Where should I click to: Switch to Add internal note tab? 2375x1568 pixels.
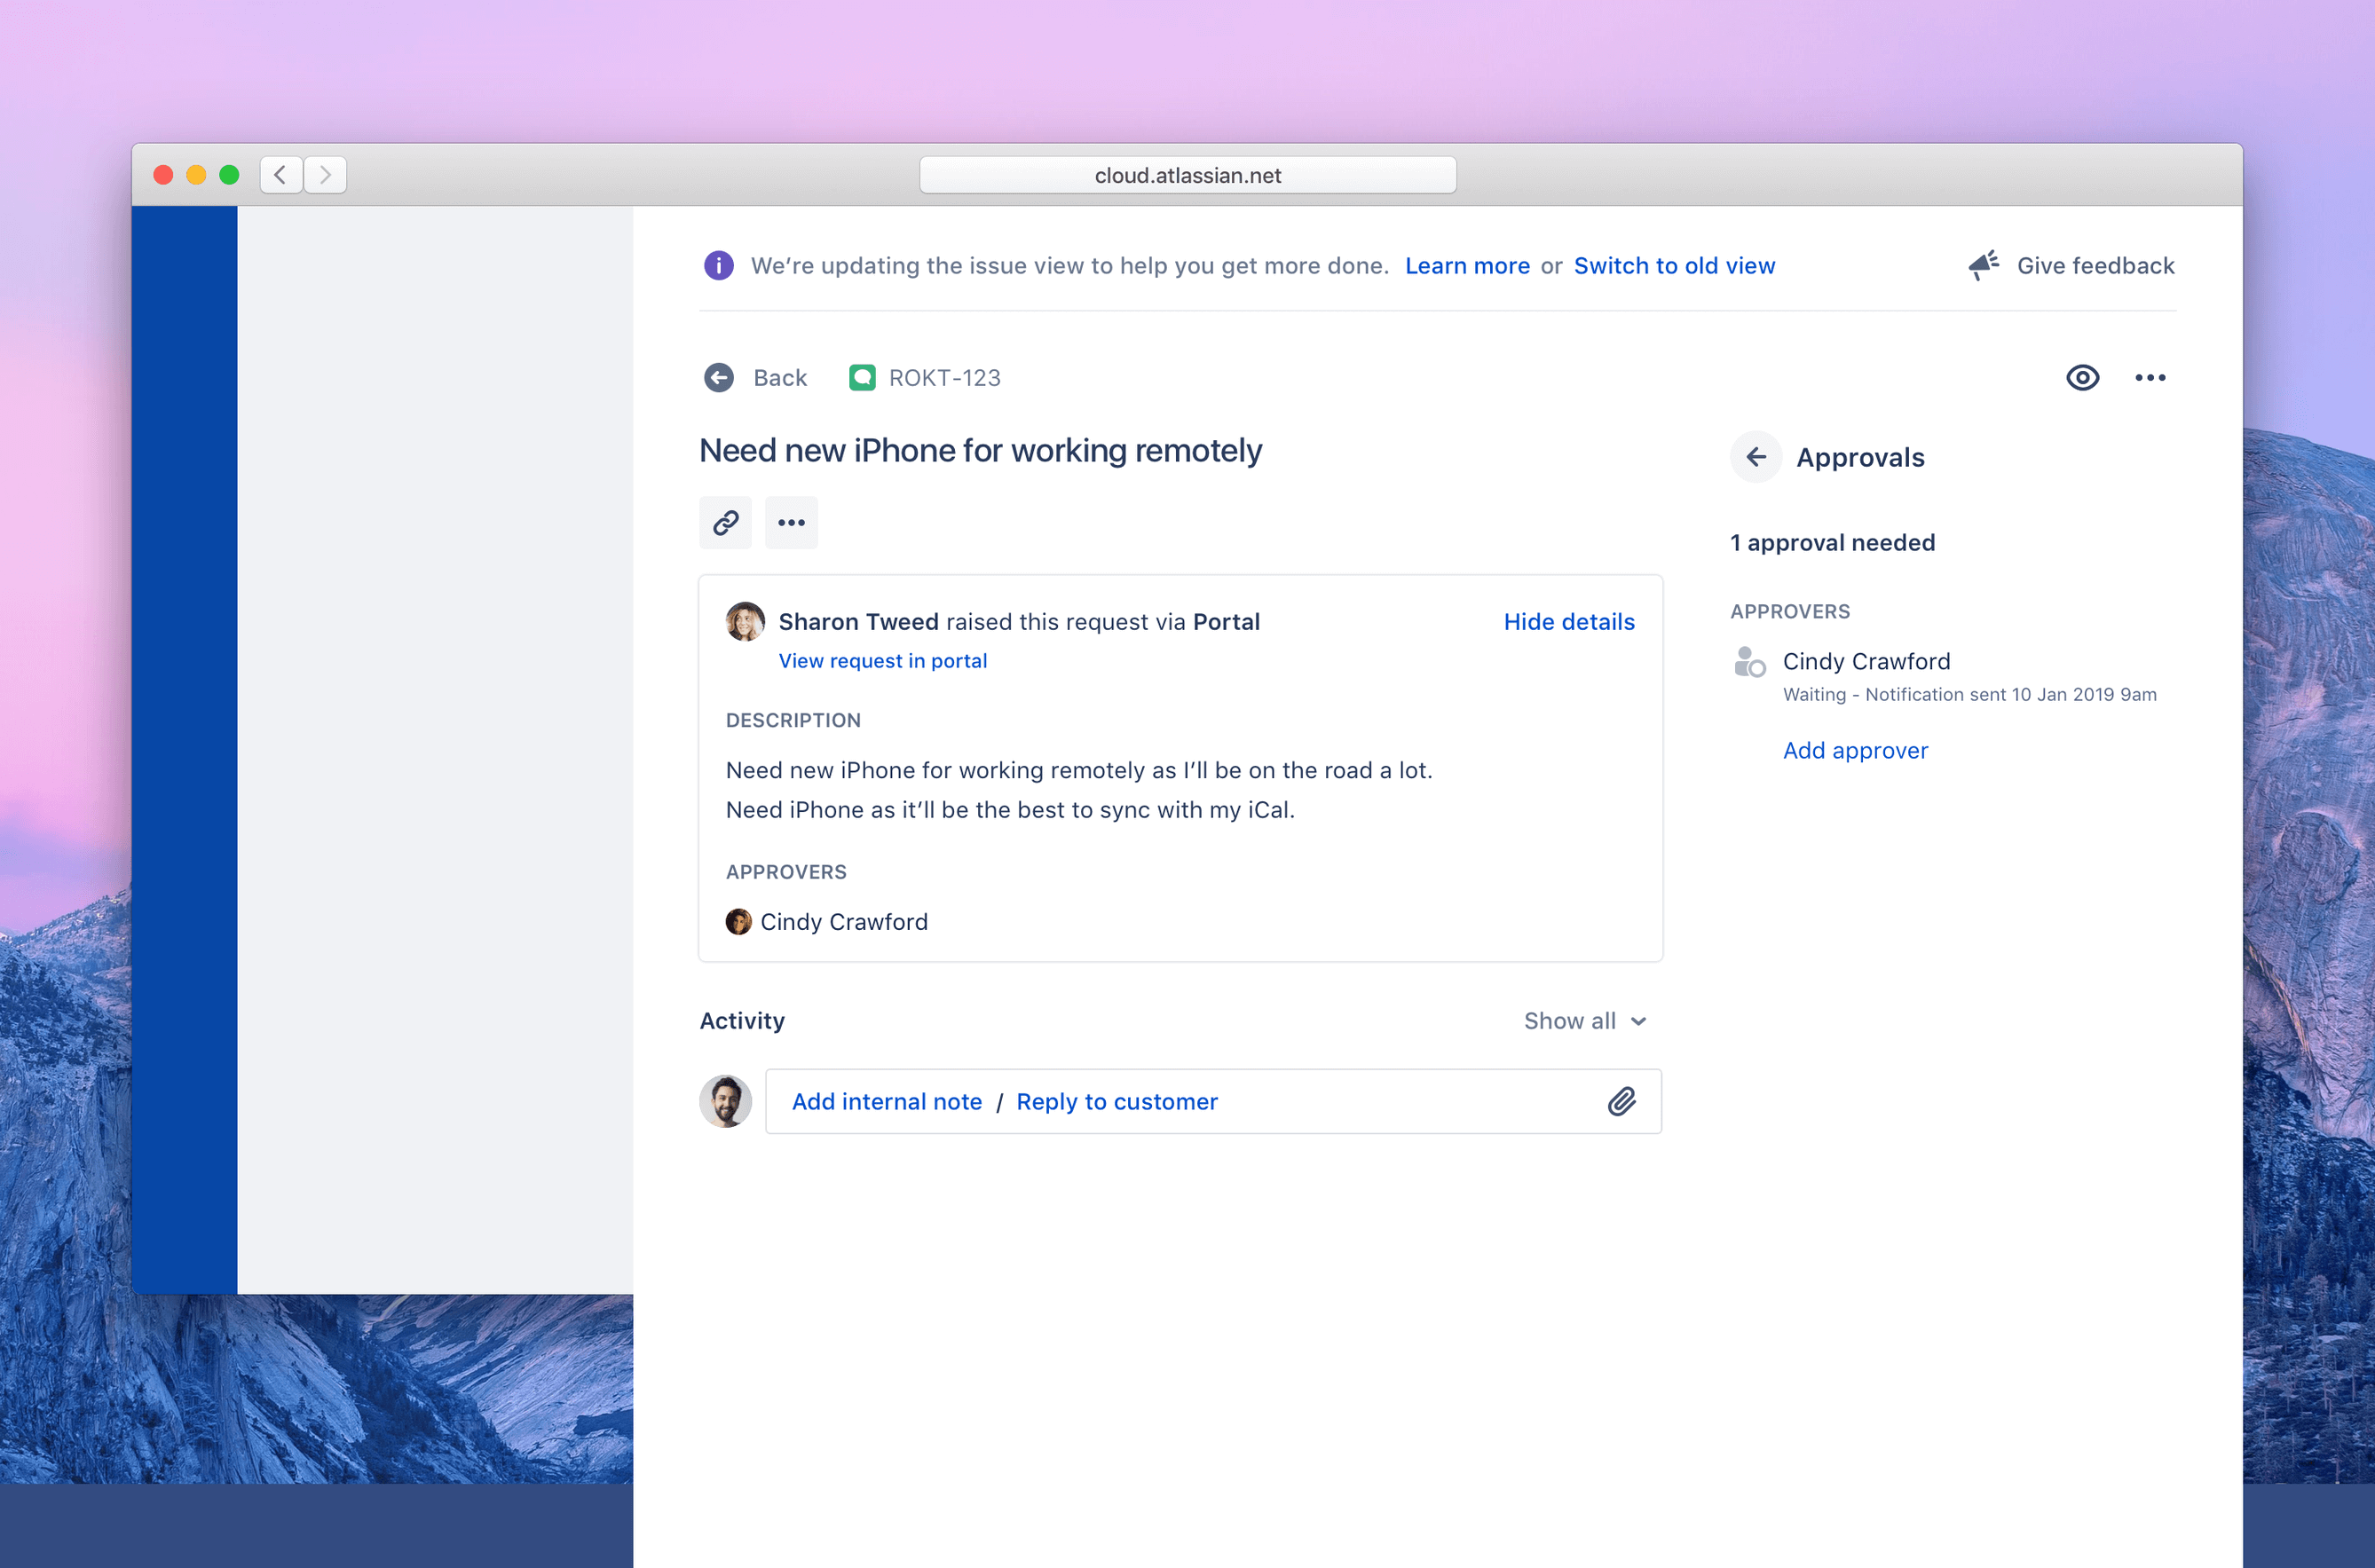point(886,1101)
